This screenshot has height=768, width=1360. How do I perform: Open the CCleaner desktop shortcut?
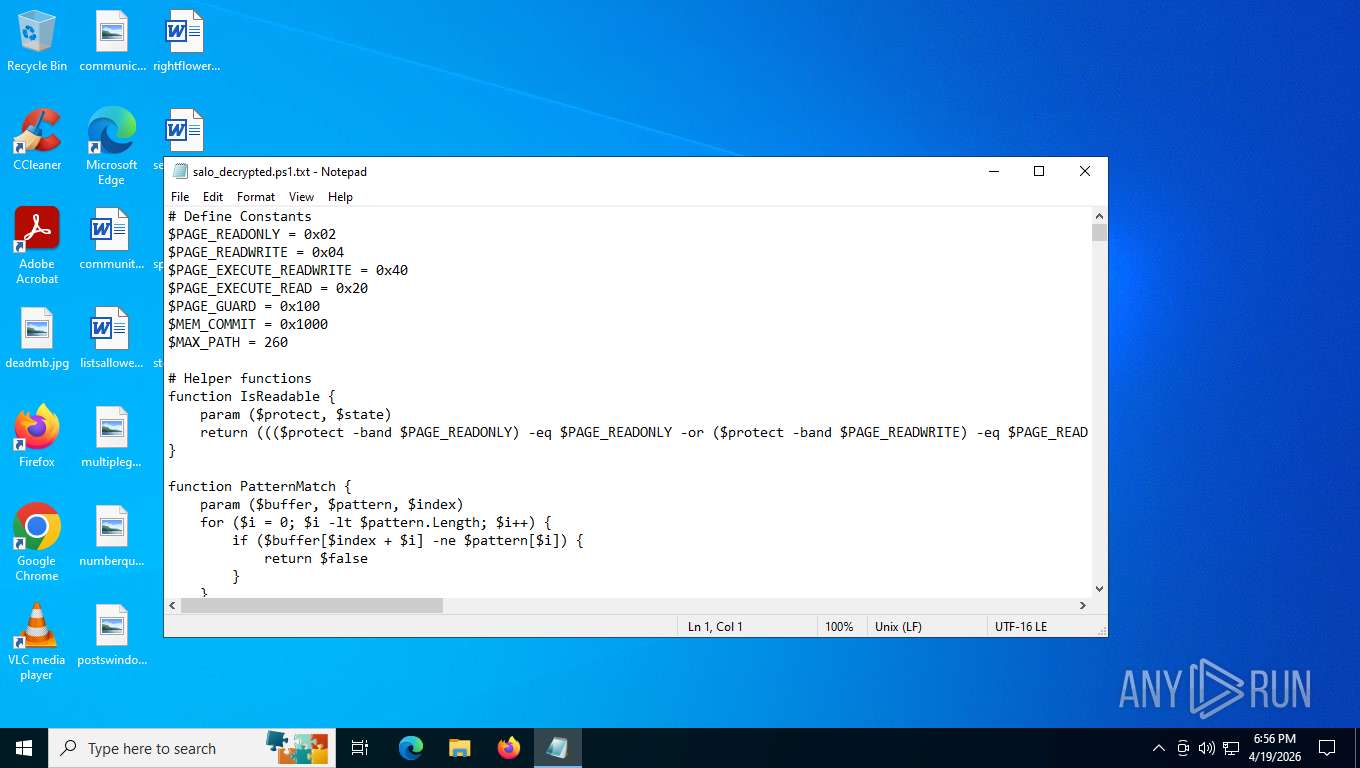pos(37,139)
